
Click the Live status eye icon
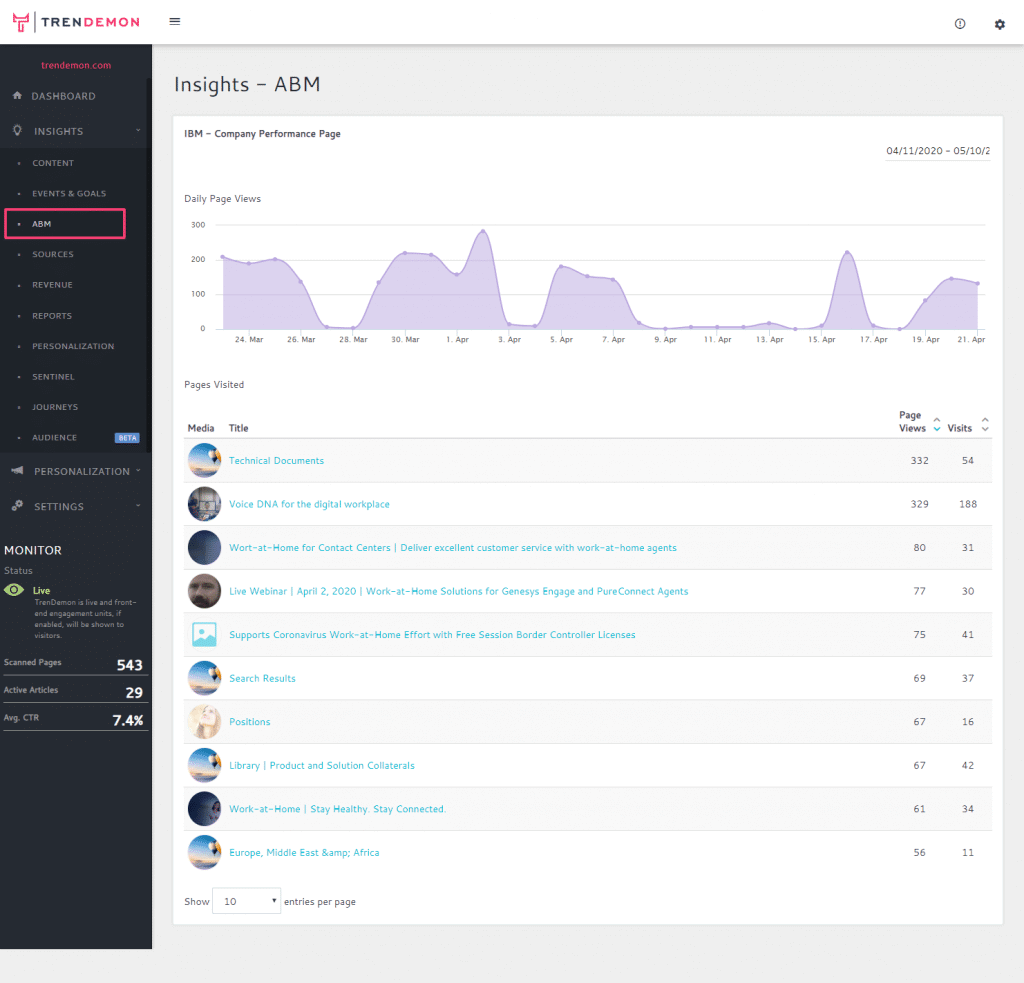click(14, 590)
